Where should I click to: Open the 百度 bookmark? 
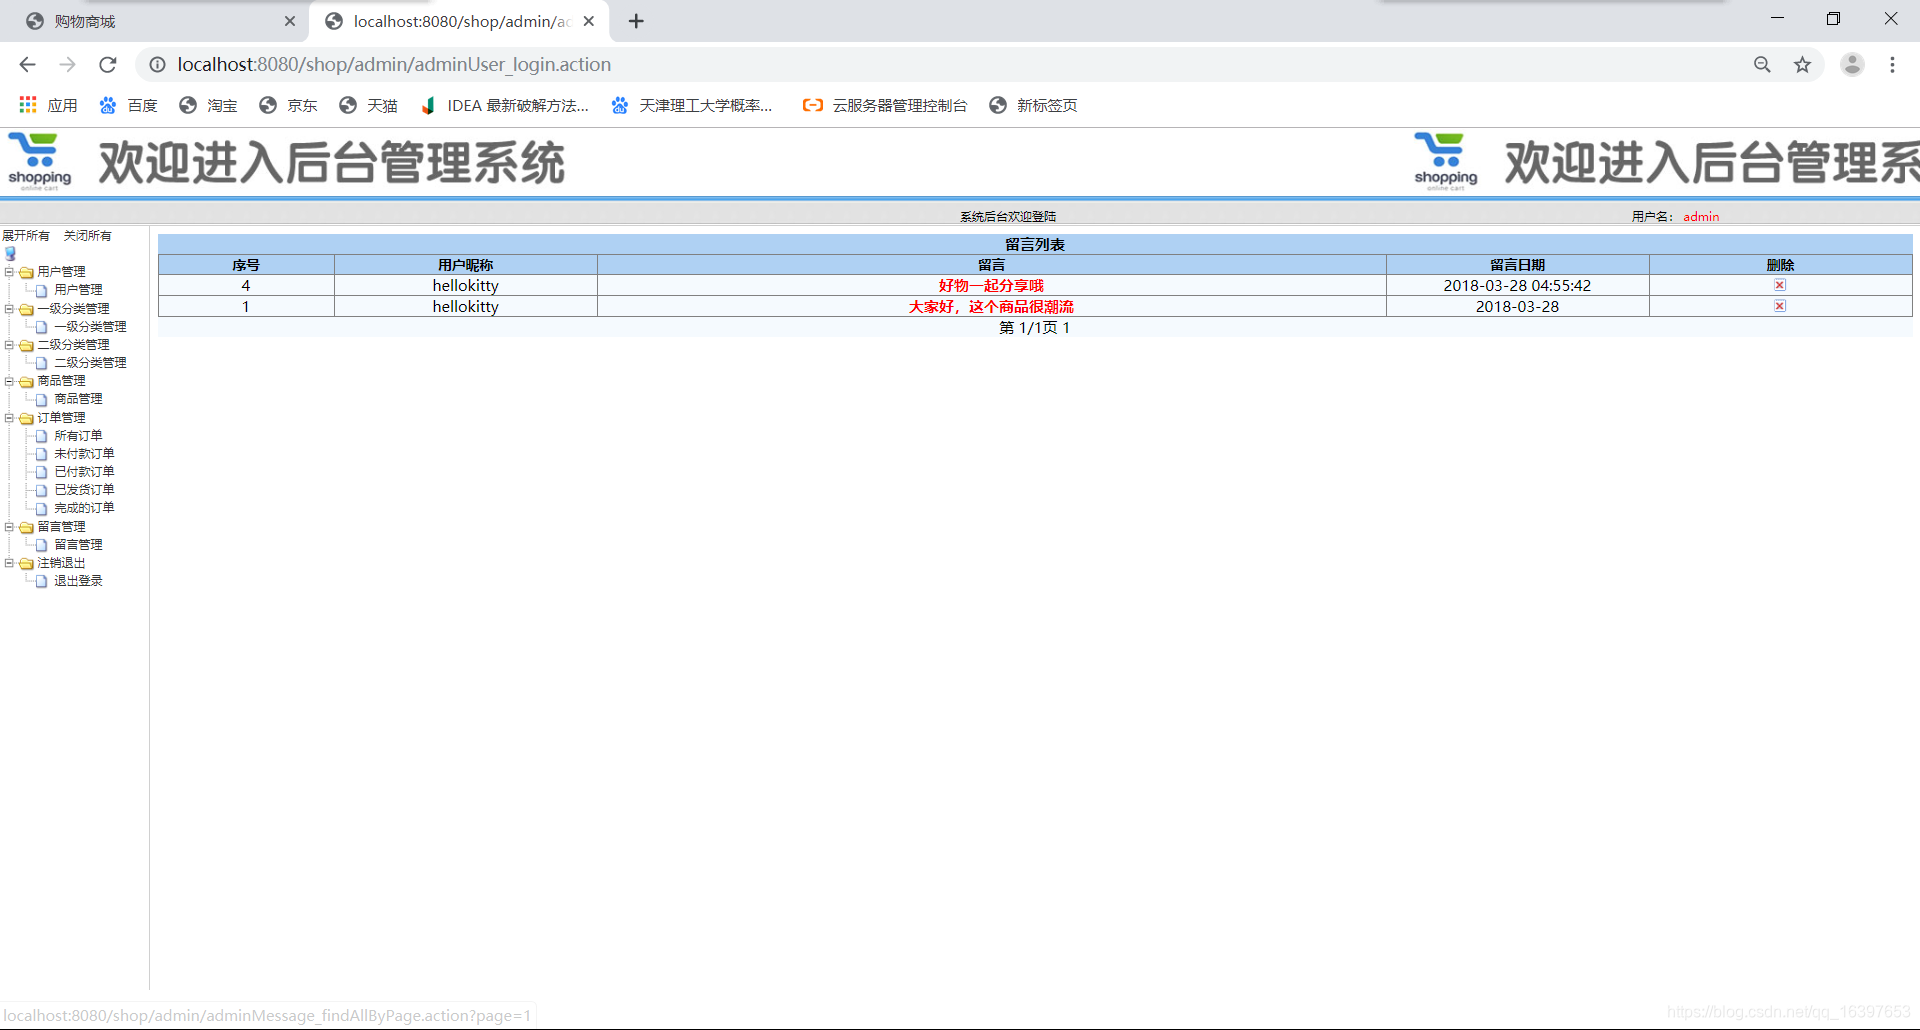pyautogui.click(x=128, y=105)
